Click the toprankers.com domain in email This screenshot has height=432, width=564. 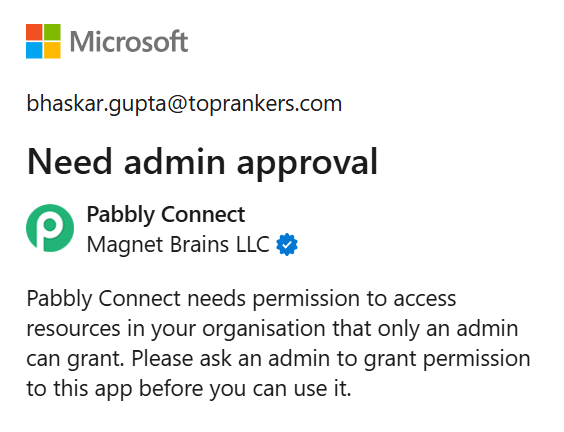click(x=265, y=104)
